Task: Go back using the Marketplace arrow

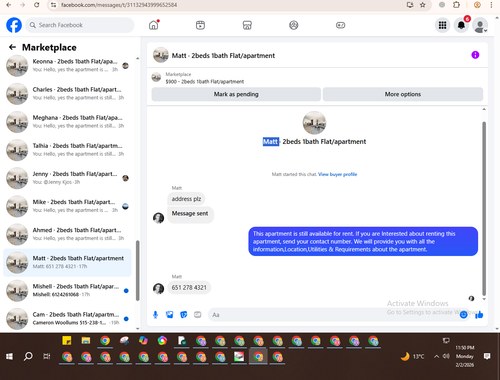Action: tap(12, 47)
